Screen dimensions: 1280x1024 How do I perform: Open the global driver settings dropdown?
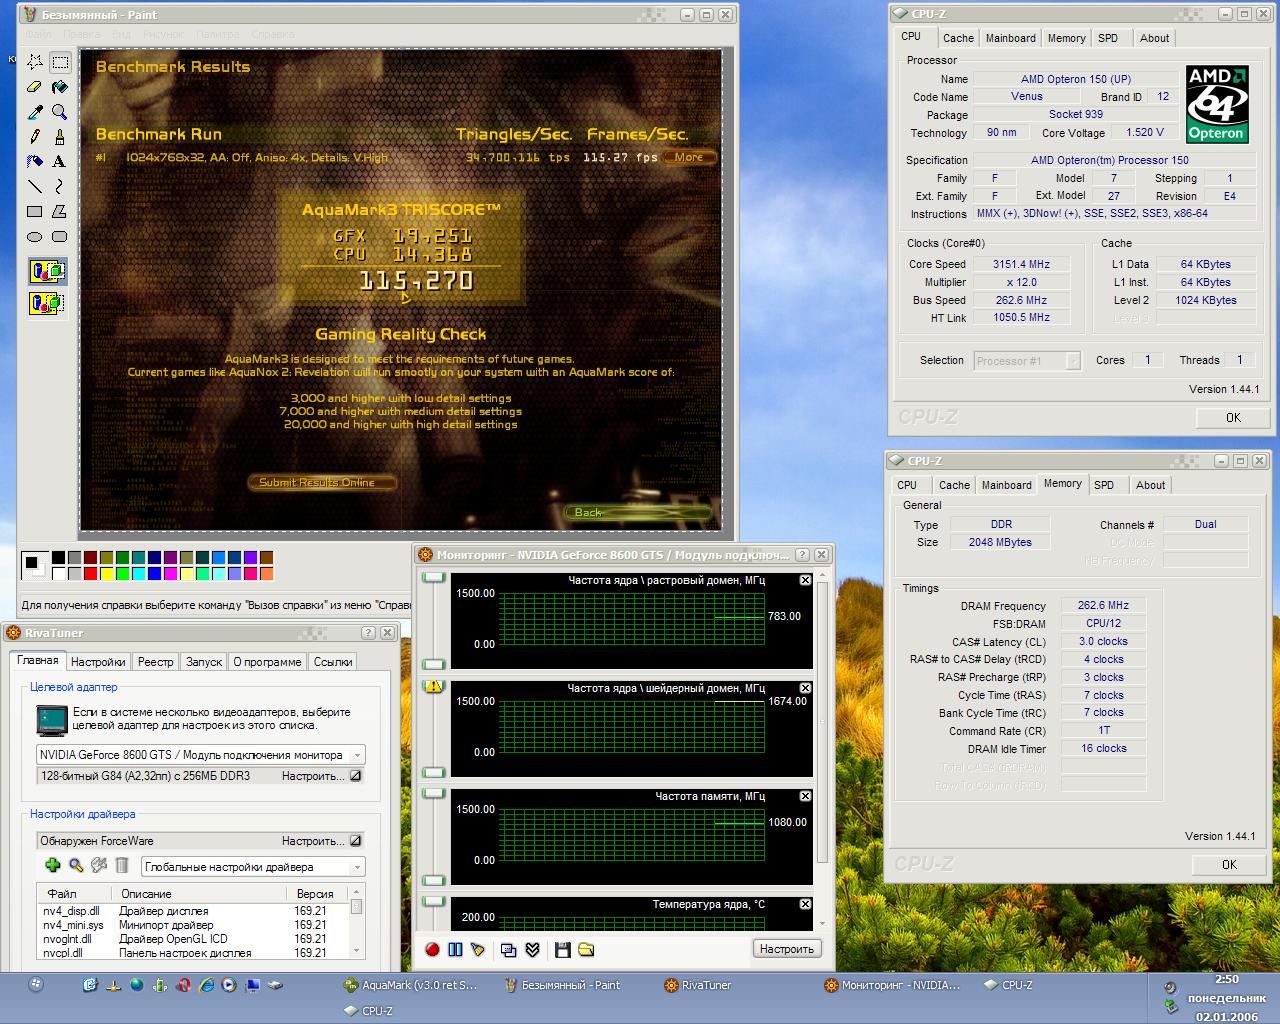pyautogui.click(x=357, y=867)
